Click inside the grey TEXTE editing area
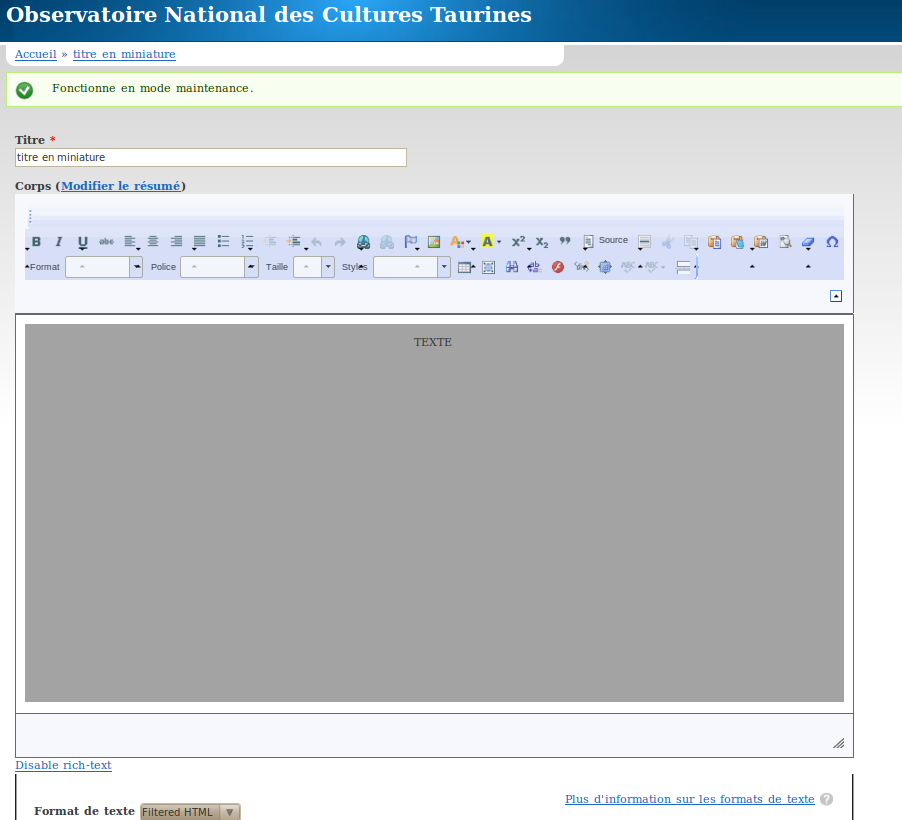The width and height of the screenshot is (902, 820). (434, 513)
